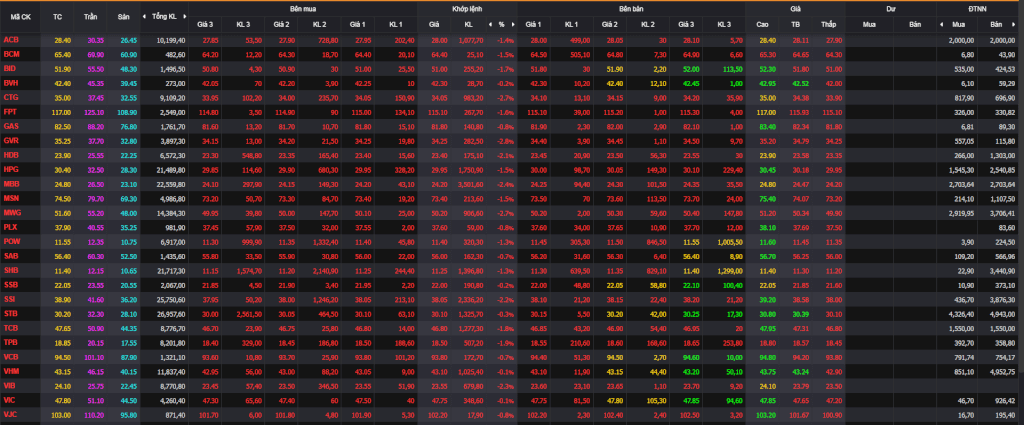Open the VIB ticker
The height and width of the screenshot is (425, 1024).
[x=10, y=385]
